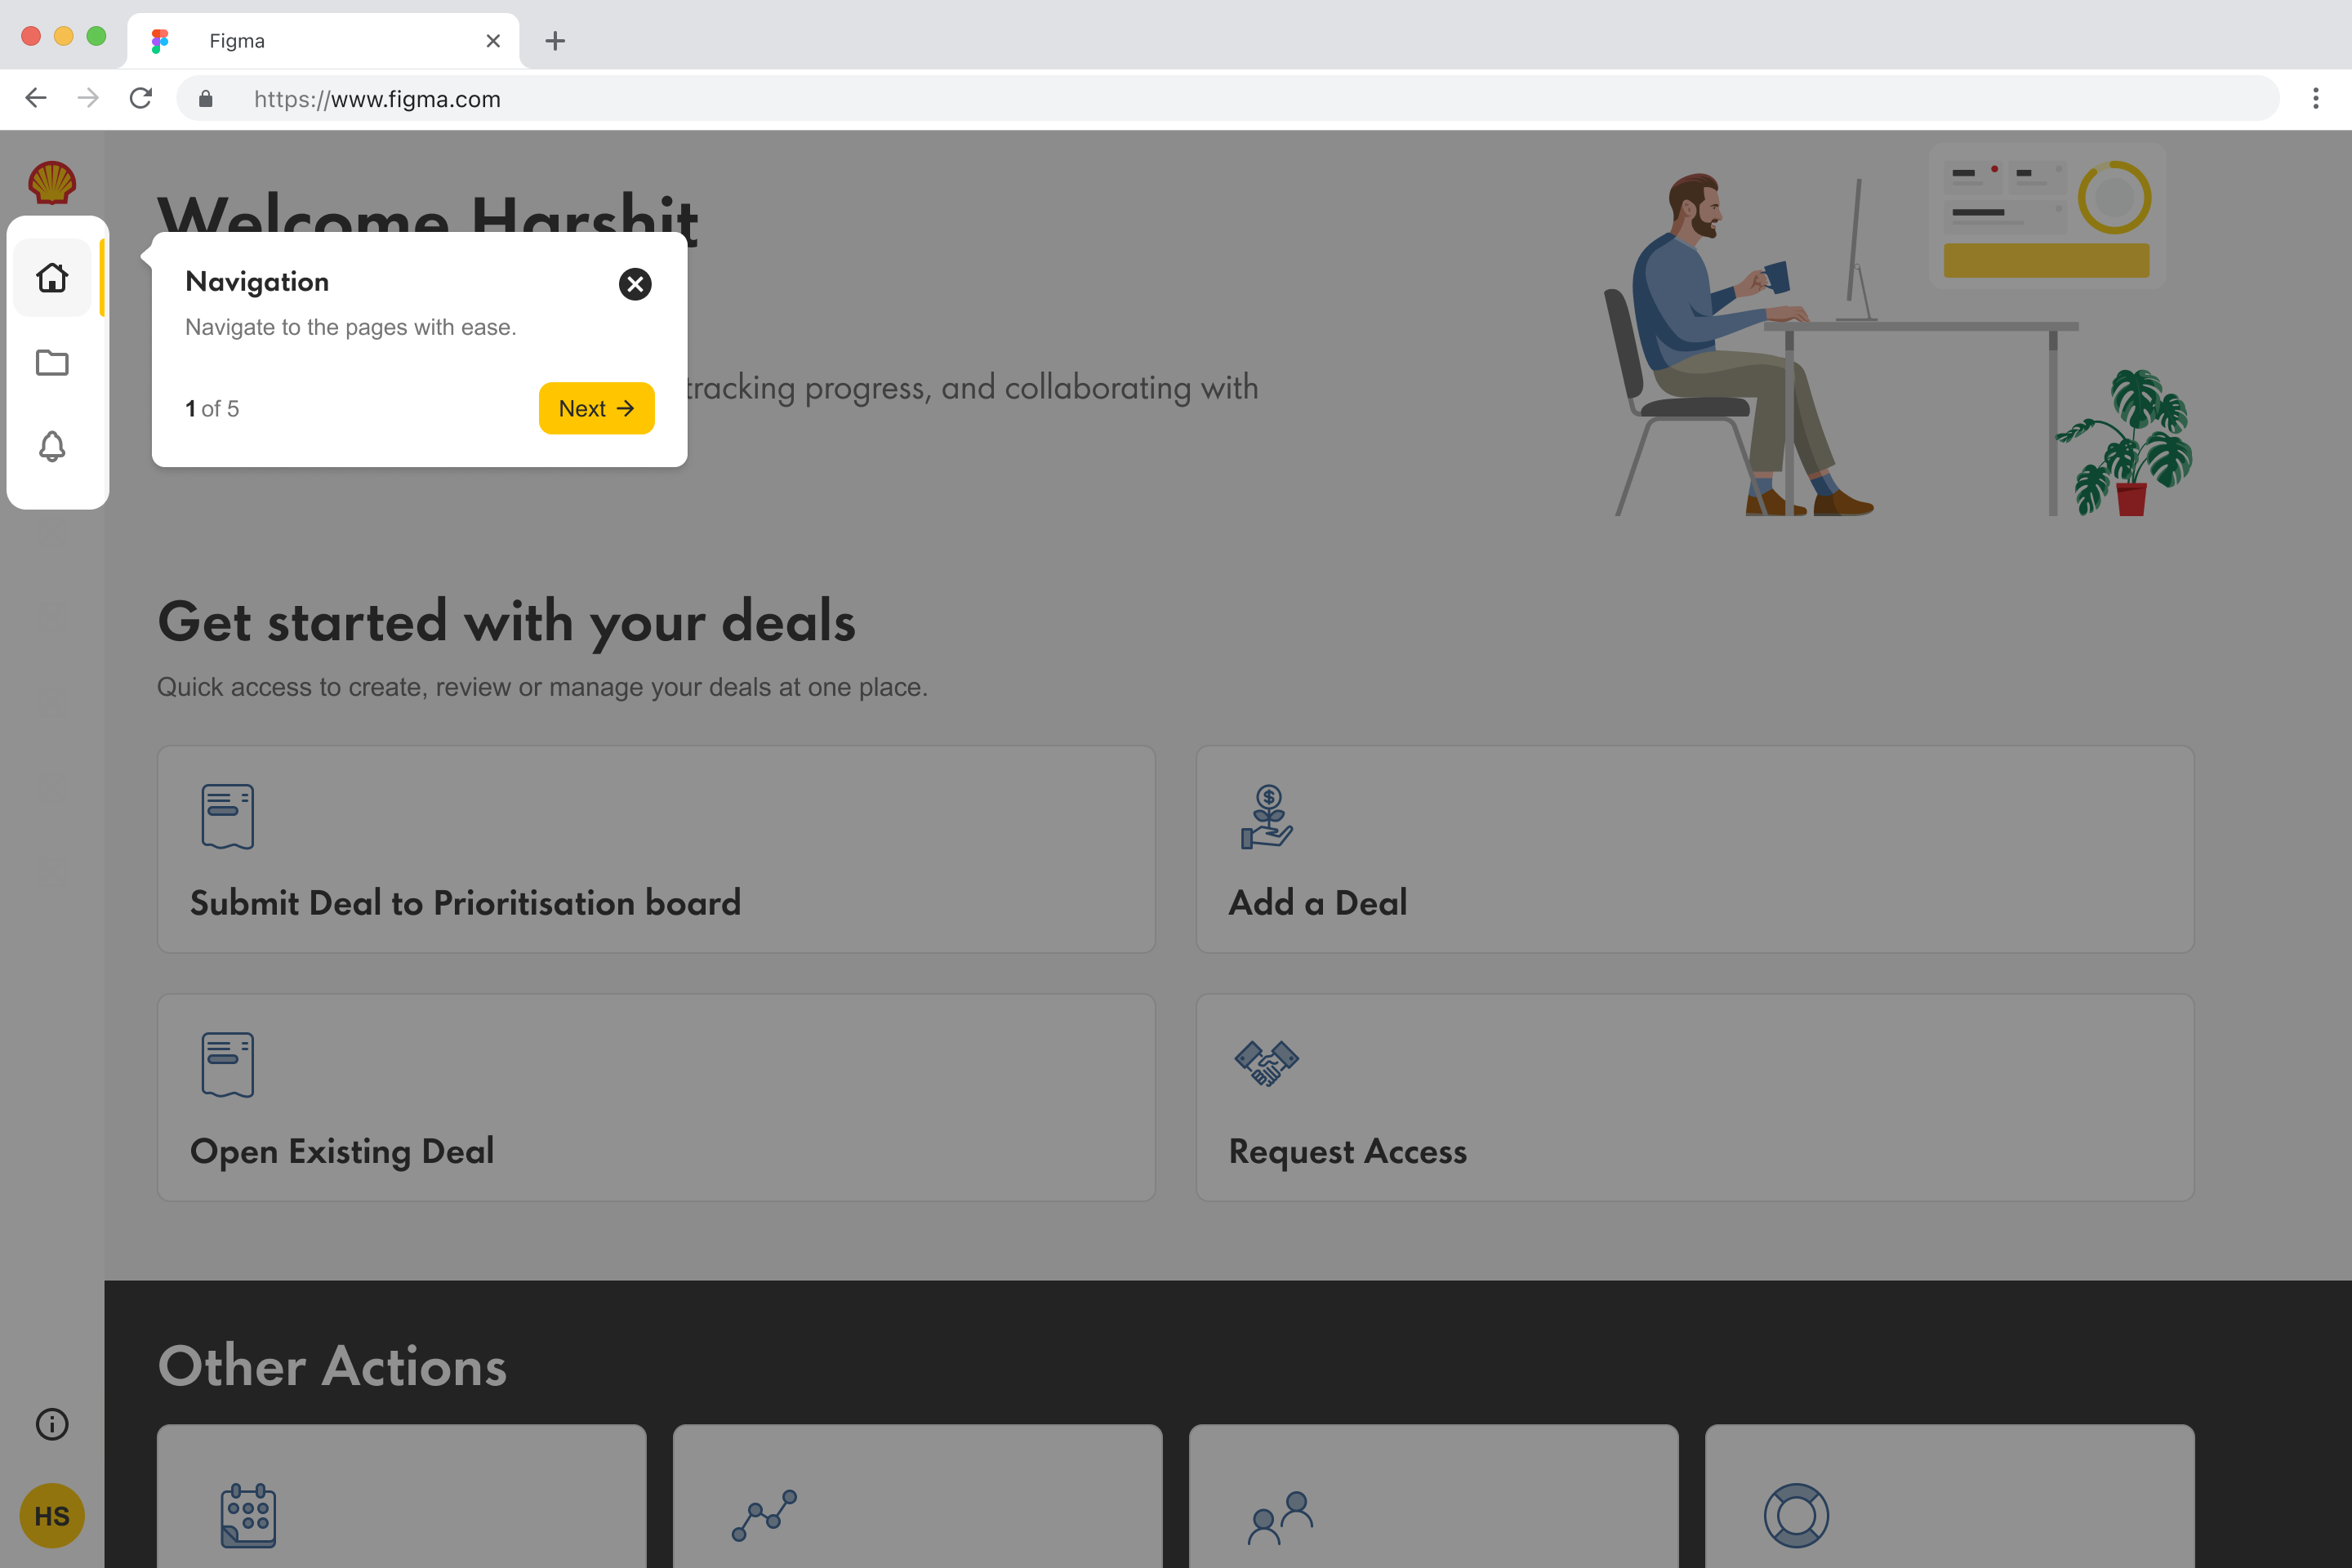Viewport: 2352px width, 1568px height.
Task: Click the 'Navigate to the pages with ease.' text
Action: click(x=351, y=327)
